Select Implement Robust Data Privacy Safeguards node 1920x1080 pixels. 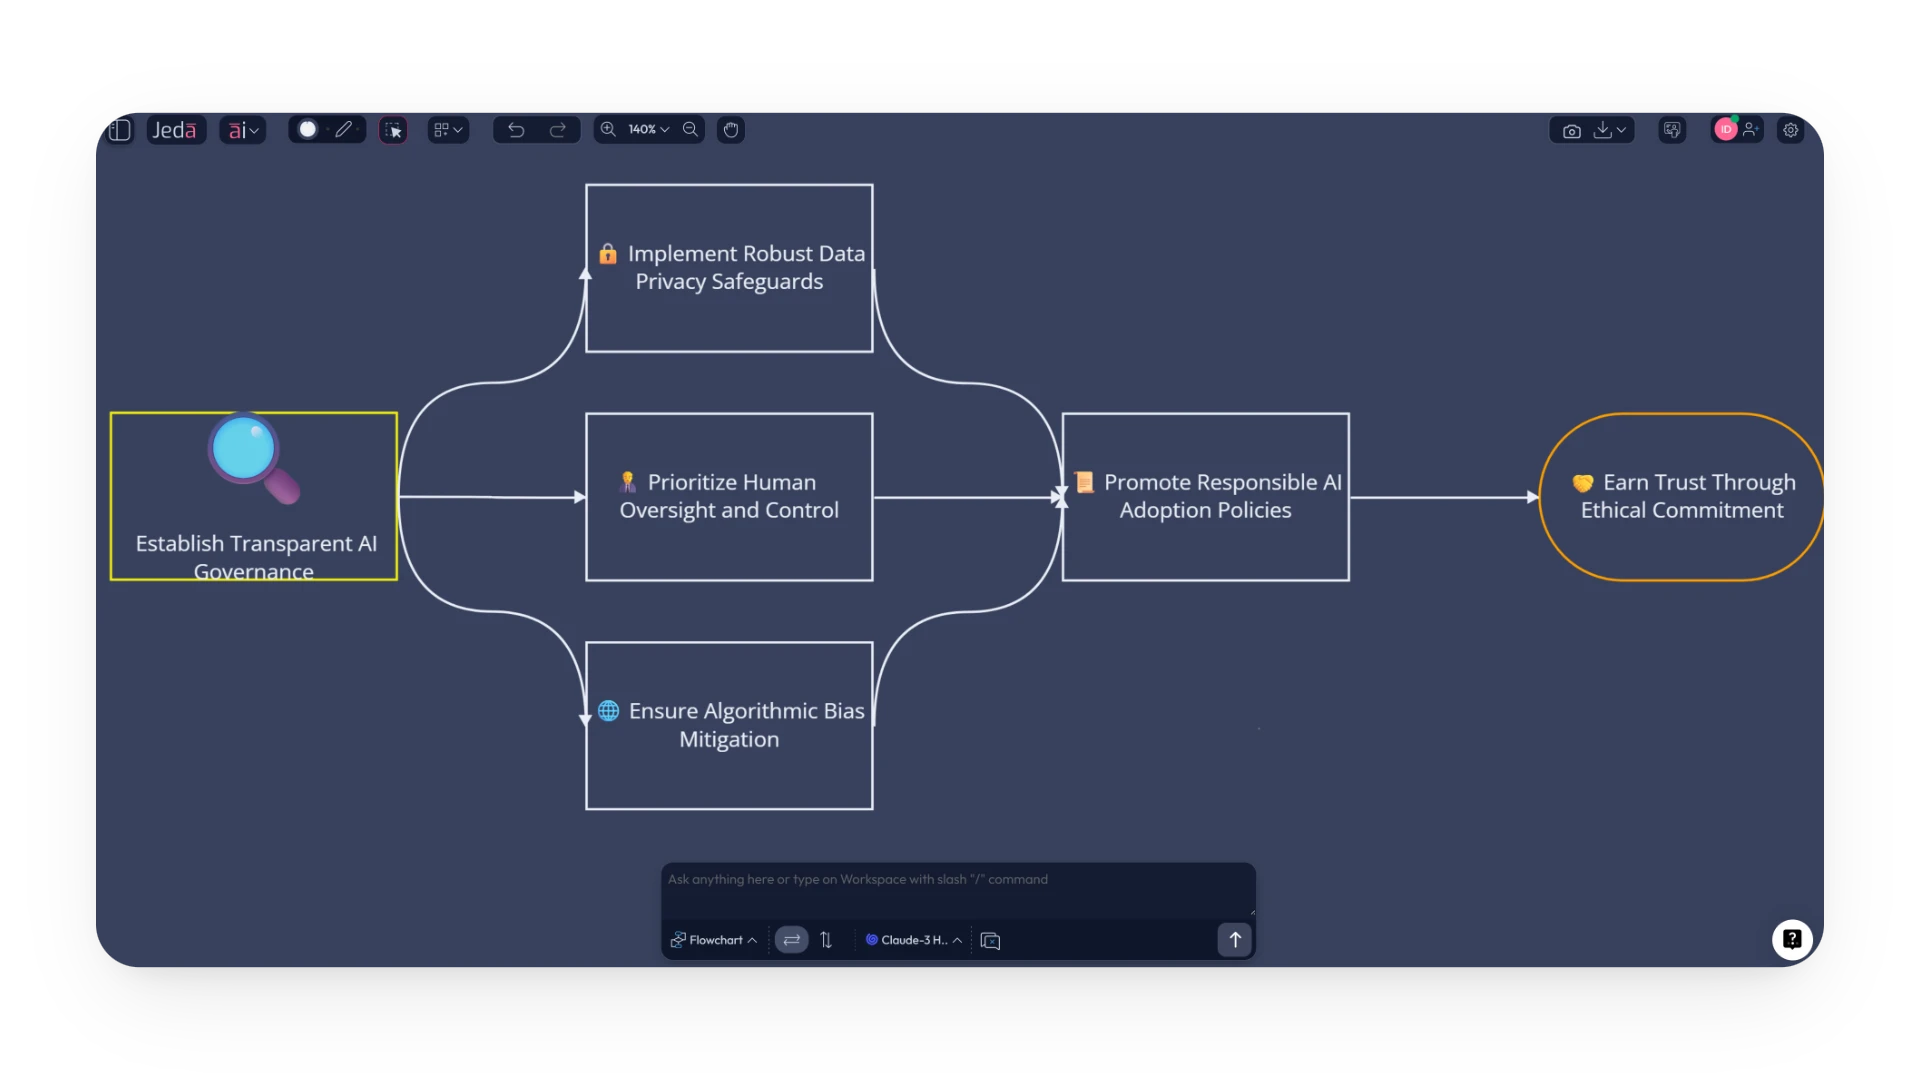pyautogui.click(x=729, y=268)
